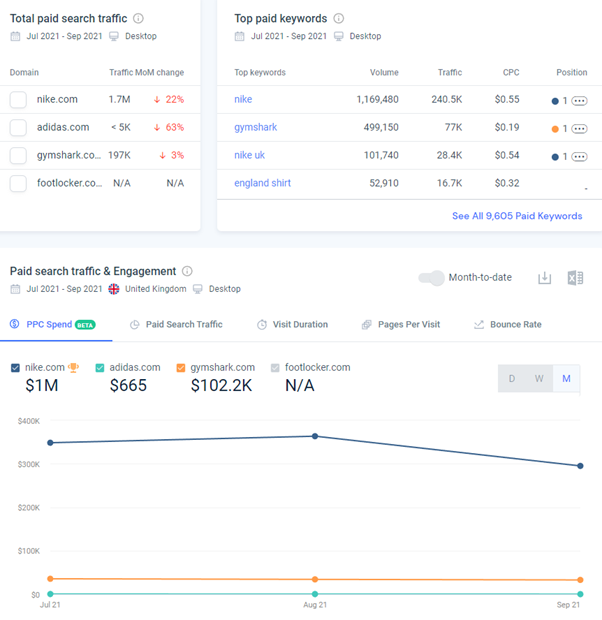Click info icon next to Top paid keywords
Screen dimensions: 602x620
pyautogui.click(x=338, y=18)
